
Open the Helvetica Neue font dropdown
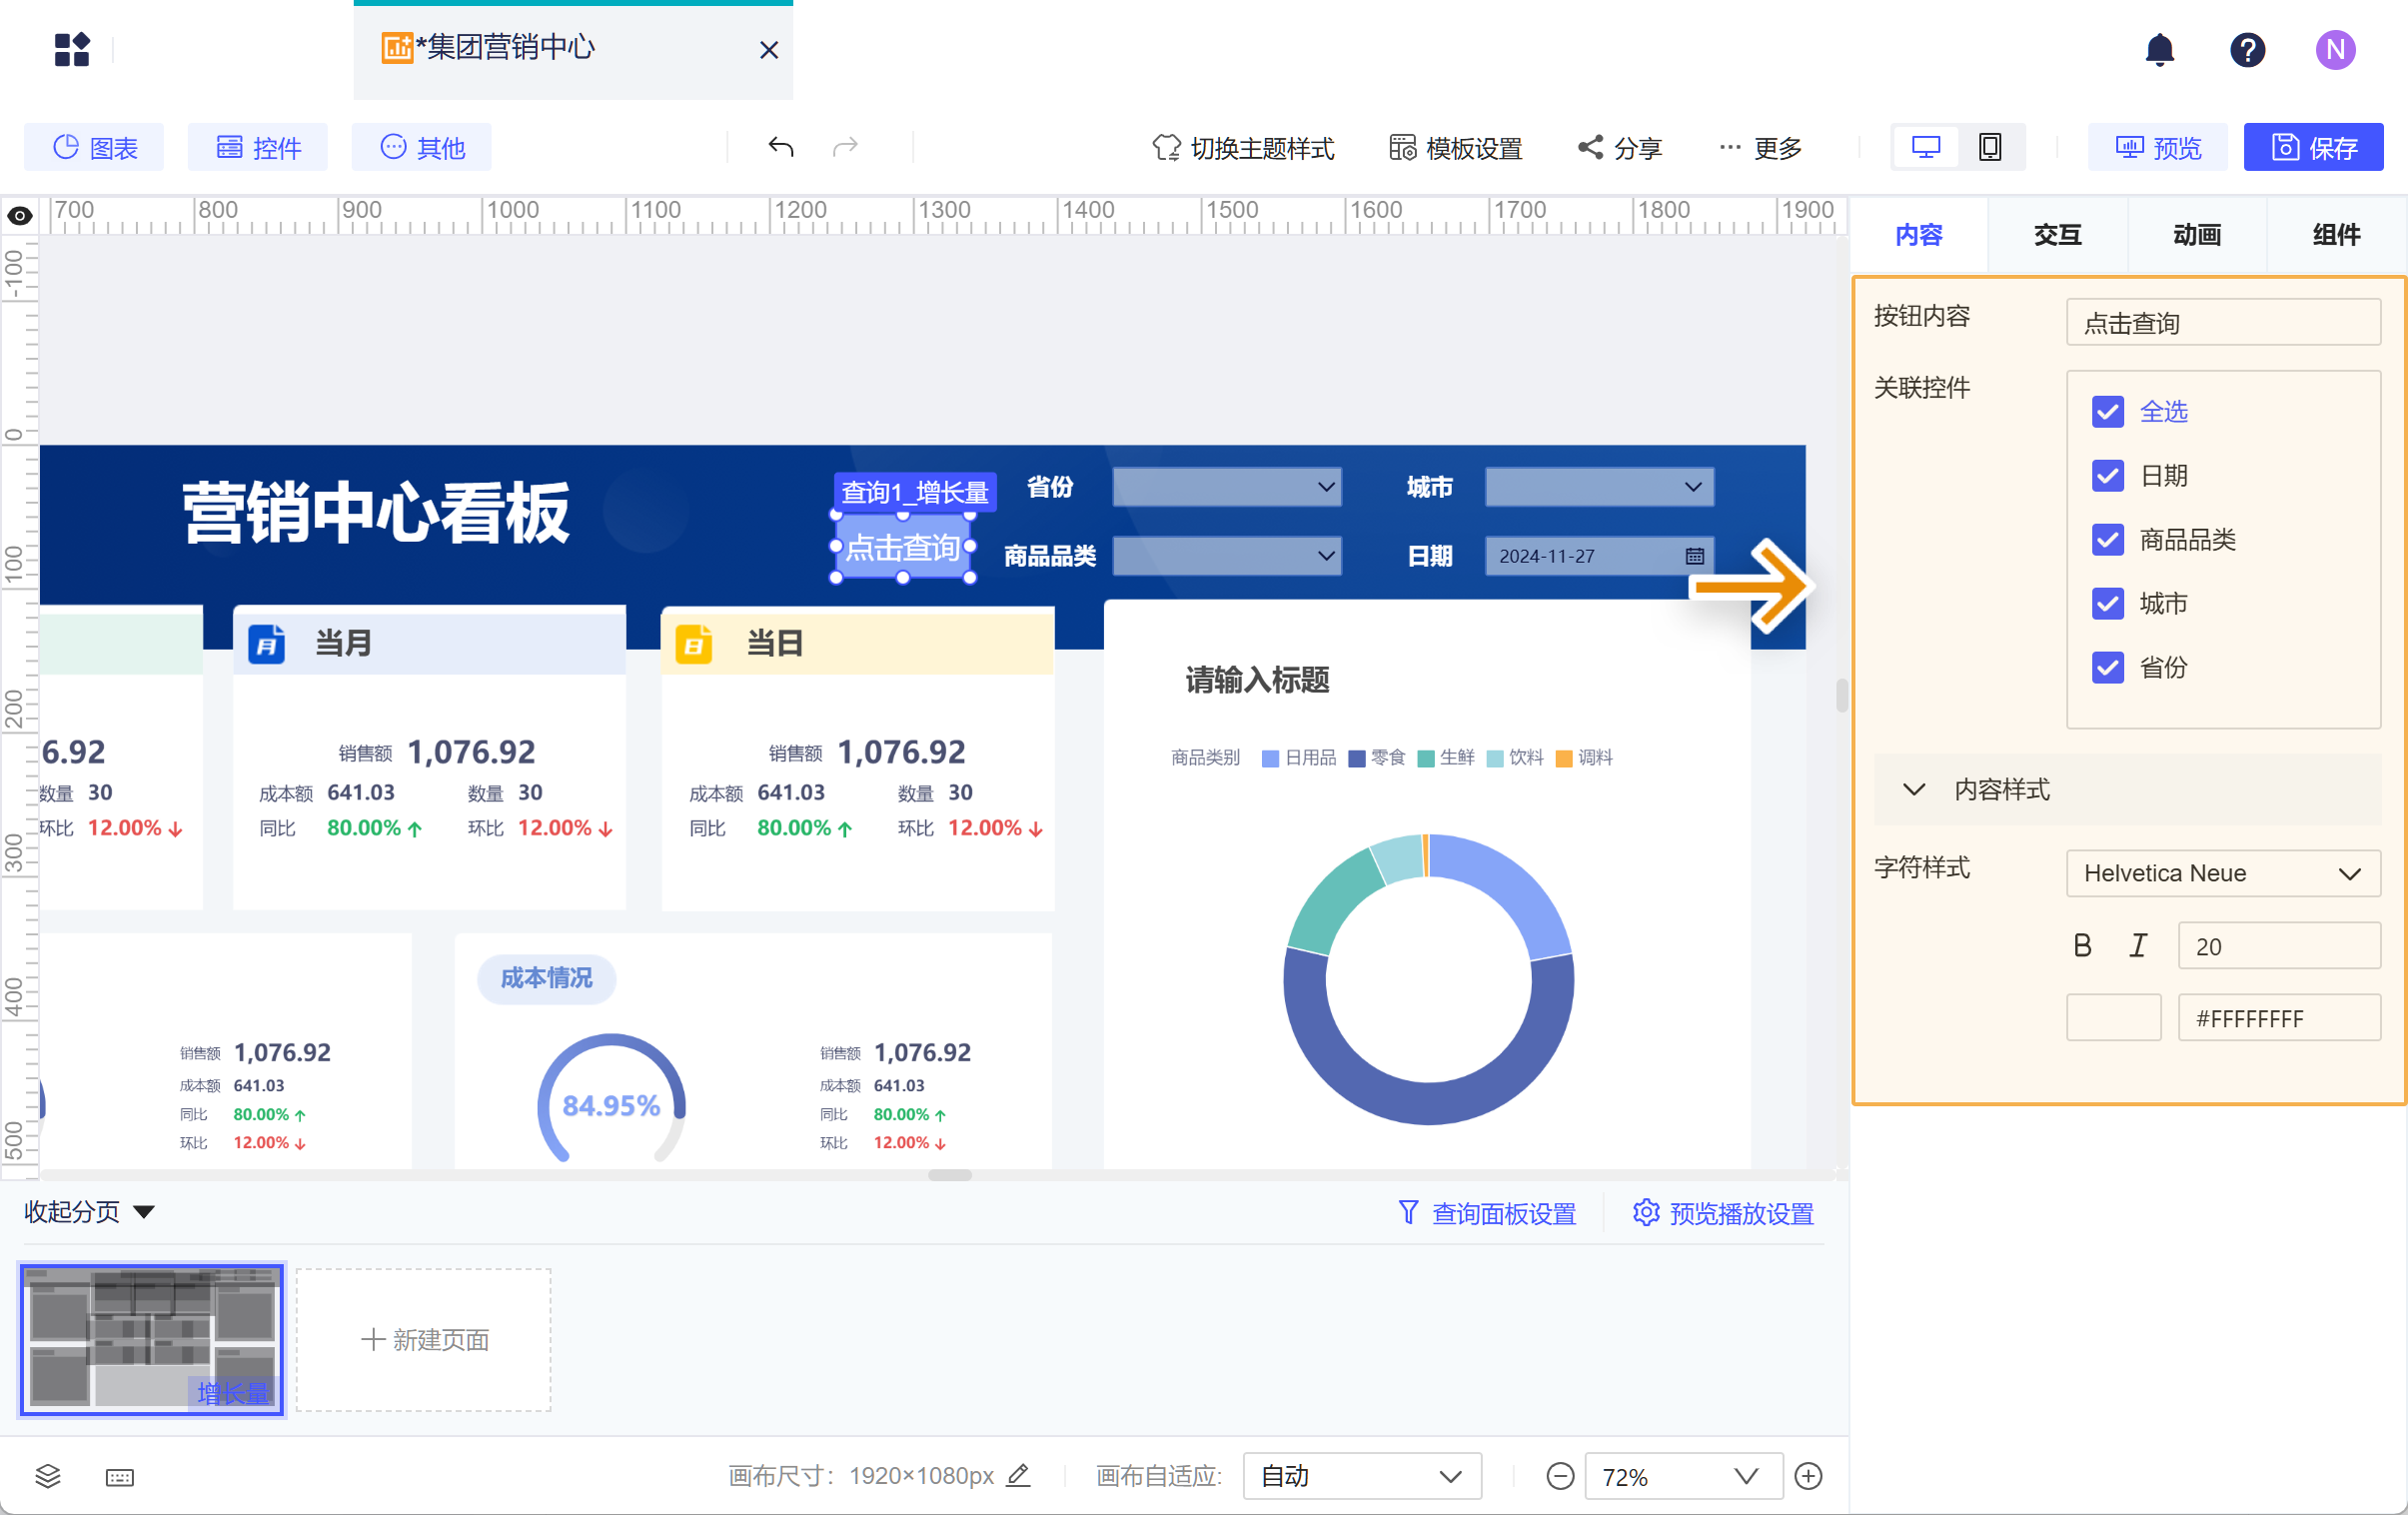tap(2222, 873)
